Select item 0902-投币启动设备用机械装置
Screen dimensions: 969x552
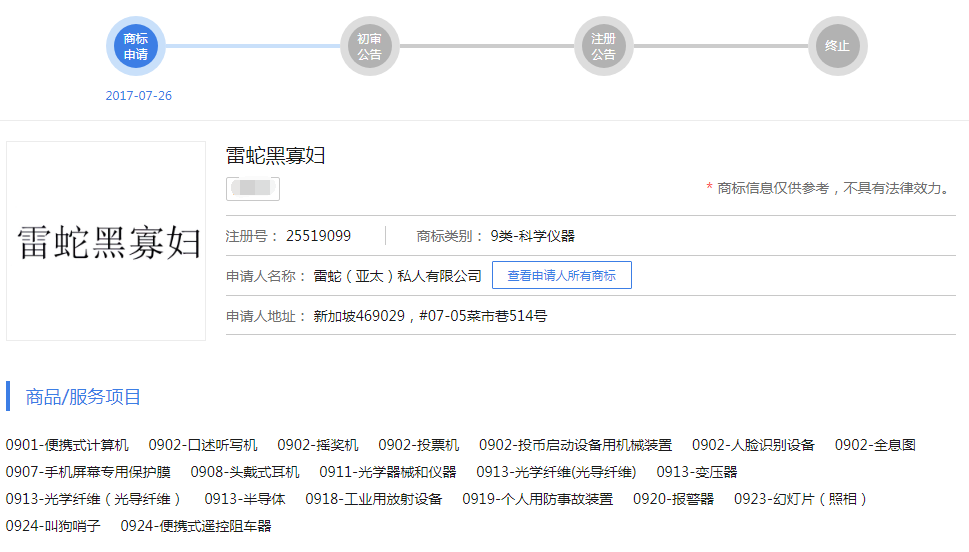point(575,445)
